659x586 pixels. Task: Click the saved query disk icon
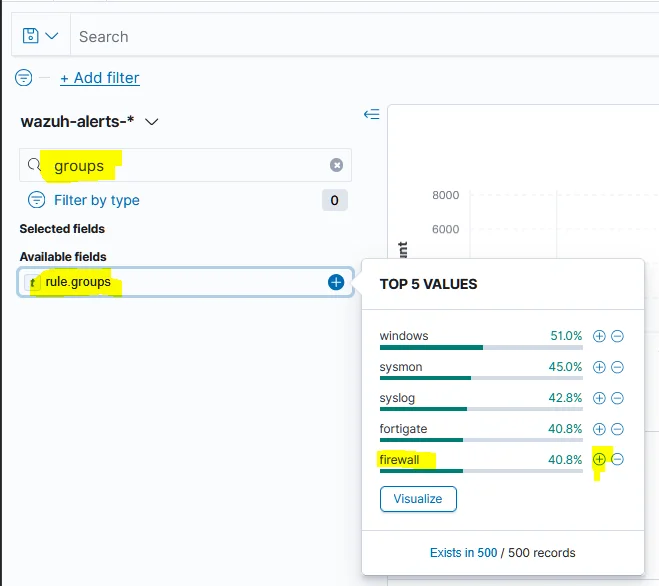click(x=30, y=36)
